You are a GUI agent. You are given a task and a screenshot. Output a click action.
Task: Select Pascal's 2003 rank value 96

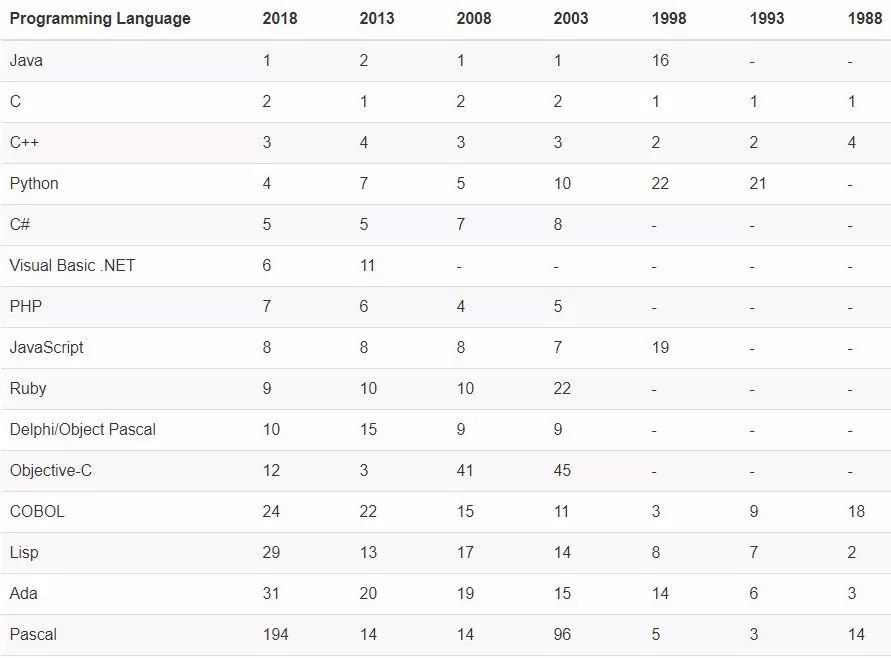[x=563, y=635]
